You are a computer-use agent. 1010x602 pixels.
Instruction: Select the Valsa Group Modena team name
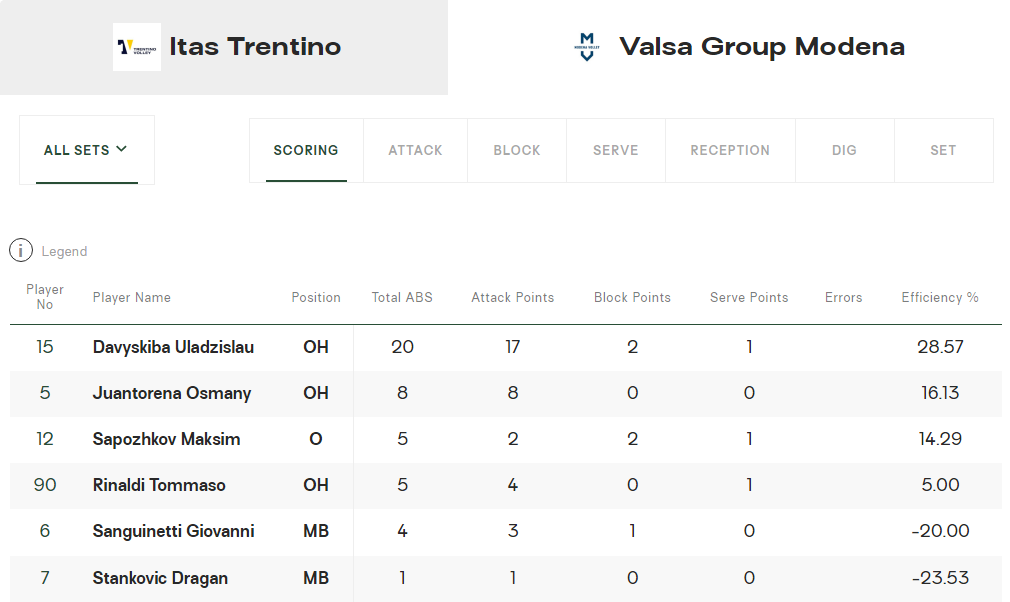coord(762,47)
